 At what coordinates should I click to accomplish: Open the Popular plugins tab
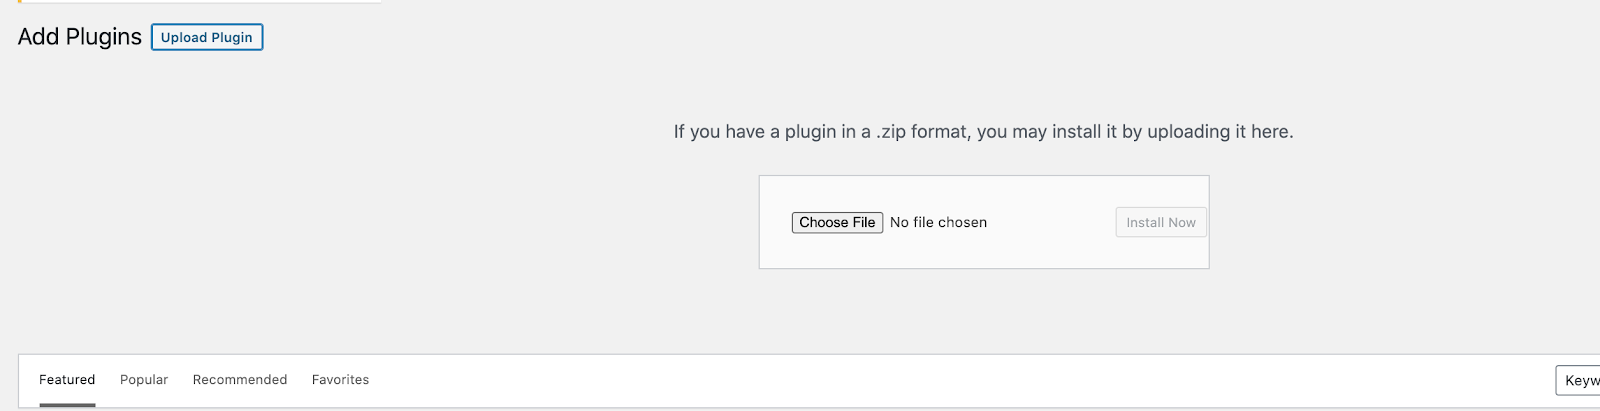pyautogui.click(x=144, y=380)
